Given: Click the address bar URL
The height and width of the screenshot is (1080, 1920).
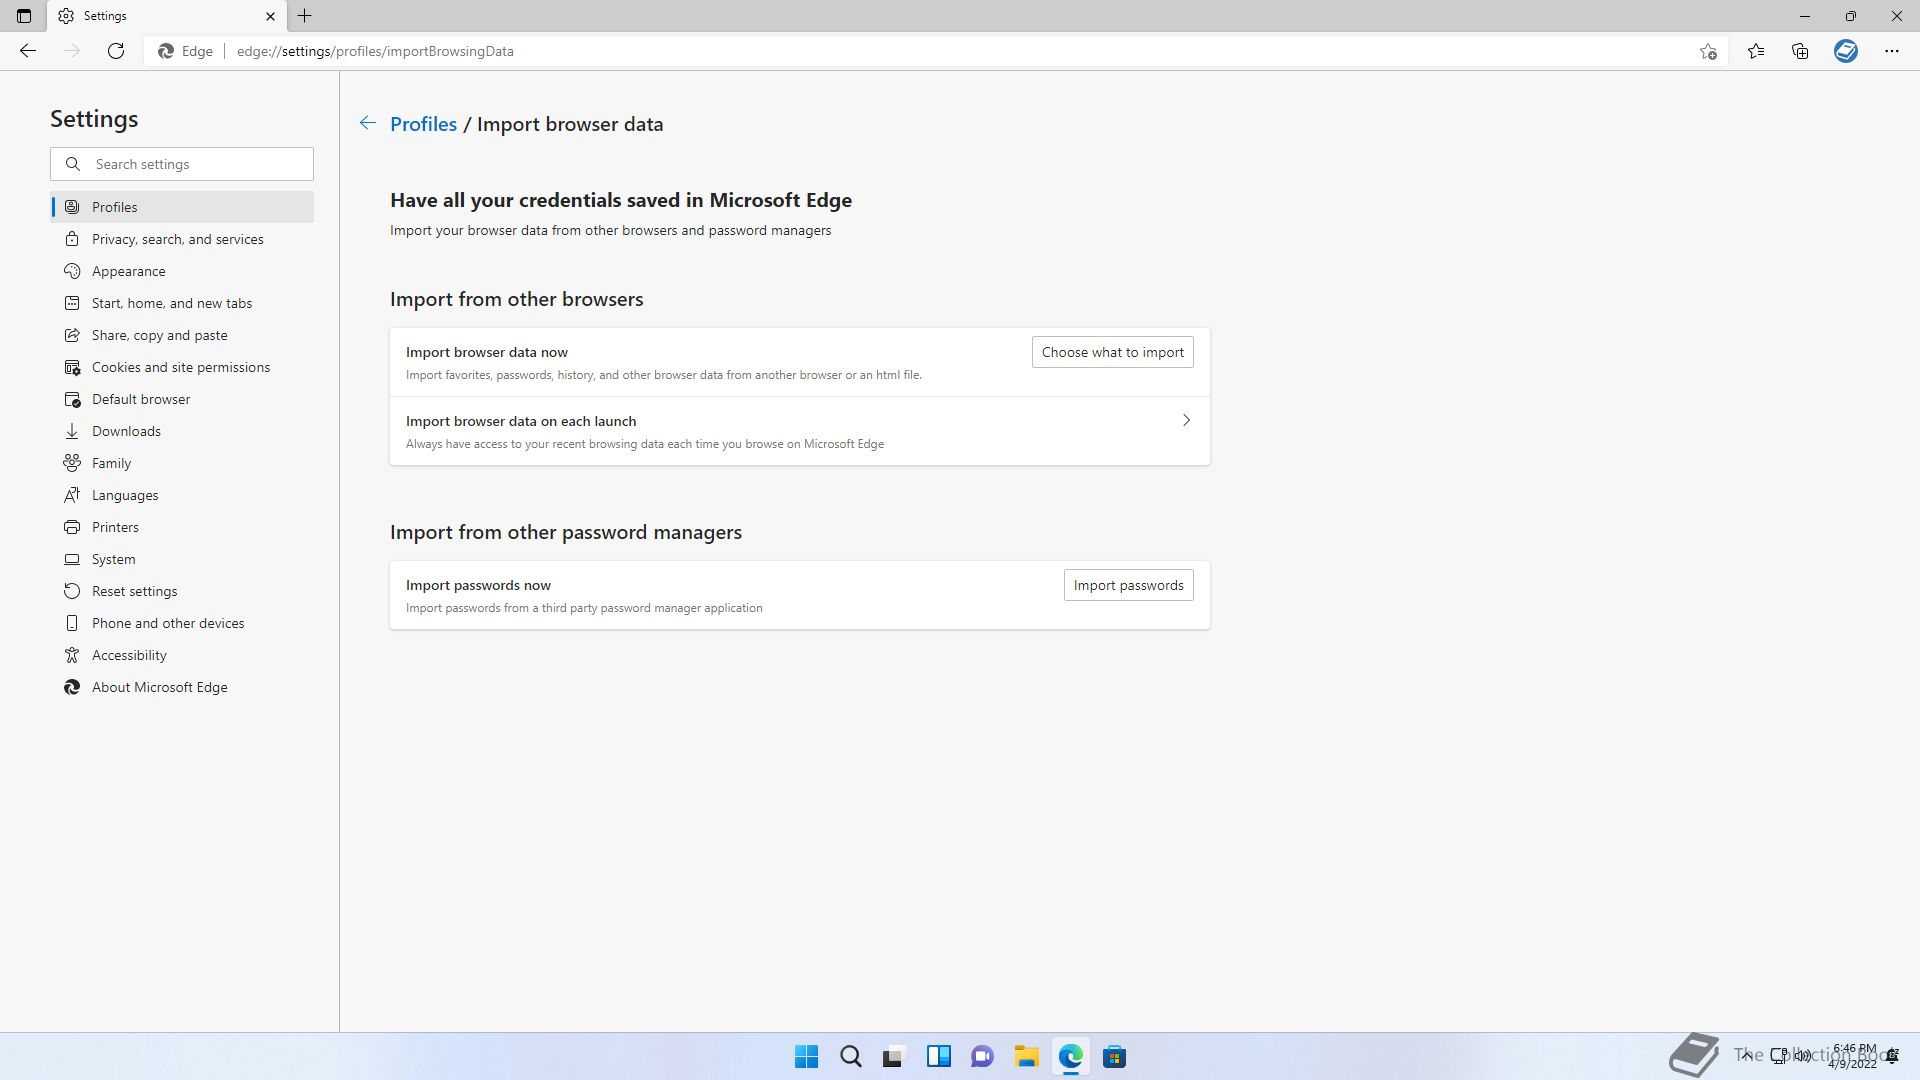Looking at the screenshot, I should (x=375, y=51).
